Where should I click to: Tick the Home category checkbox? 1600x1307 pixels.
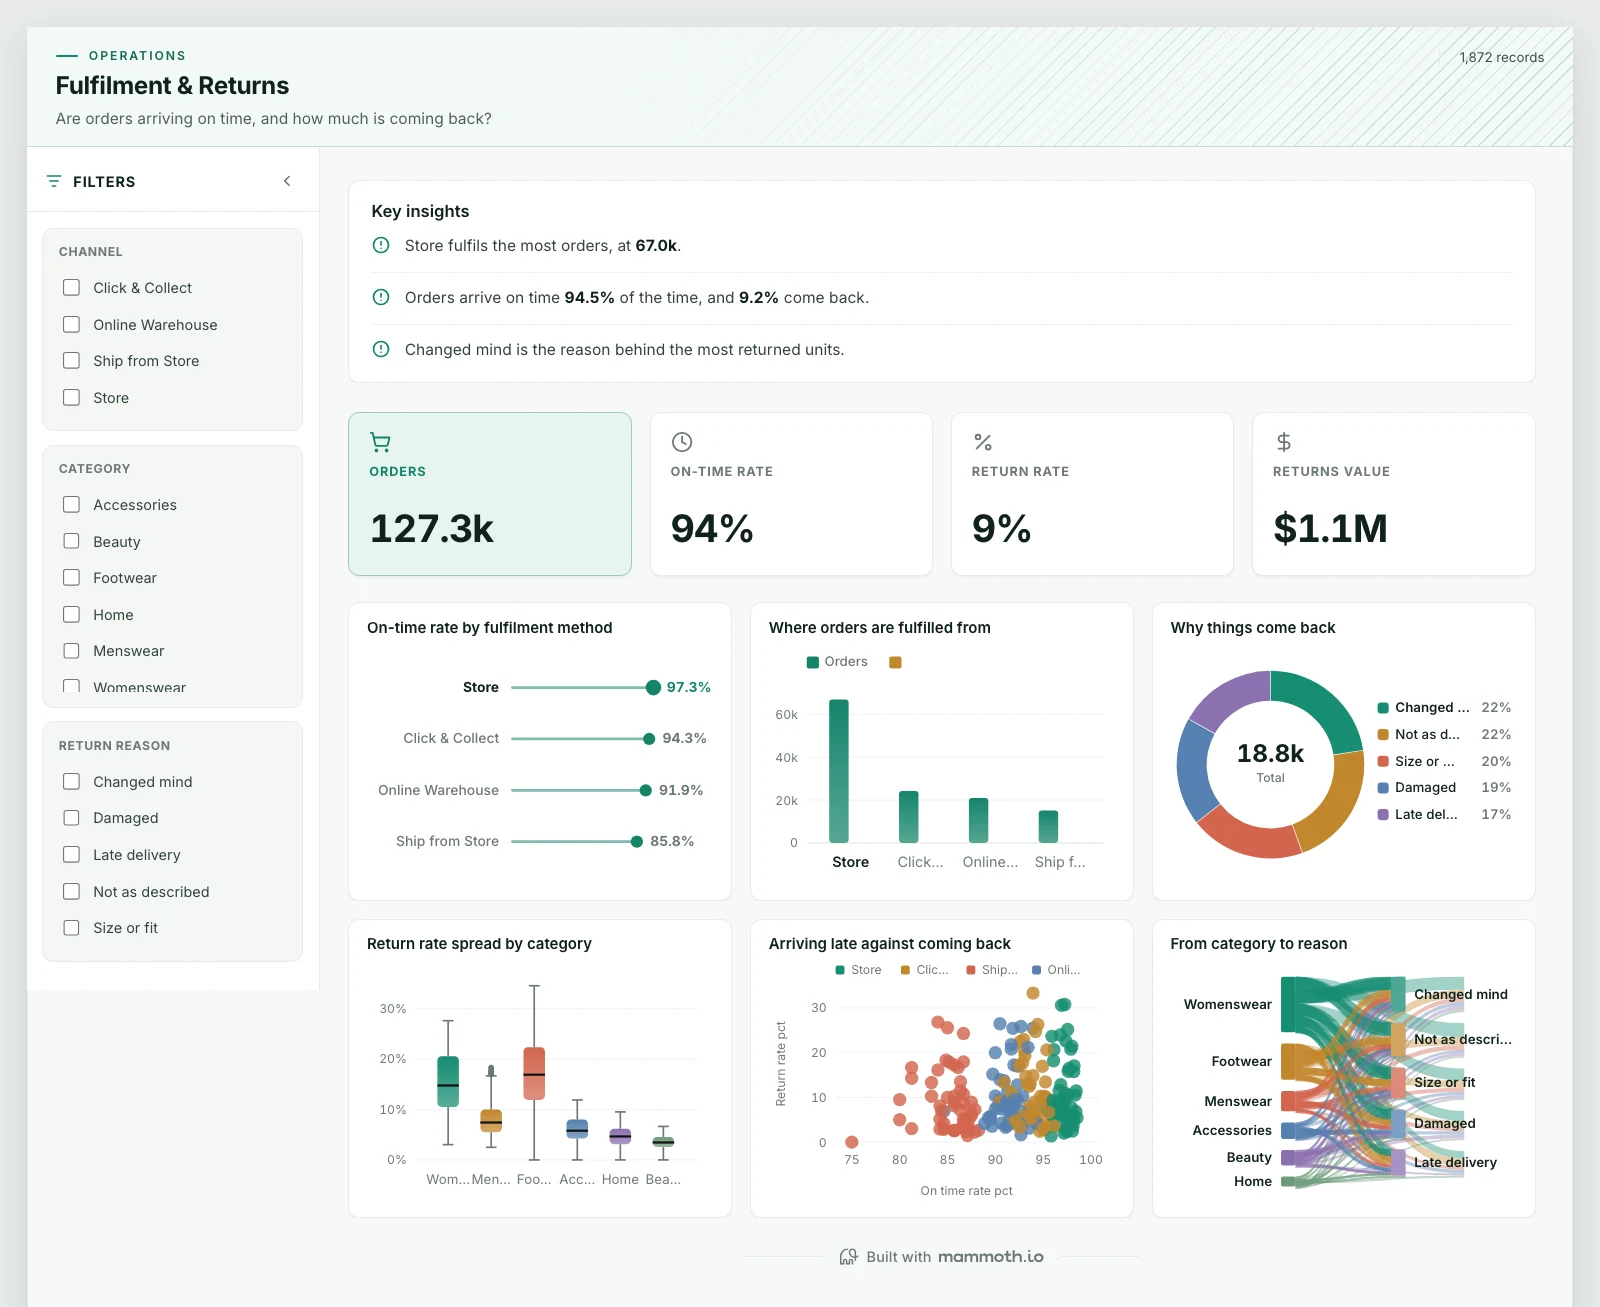click(x=71, y=615)
